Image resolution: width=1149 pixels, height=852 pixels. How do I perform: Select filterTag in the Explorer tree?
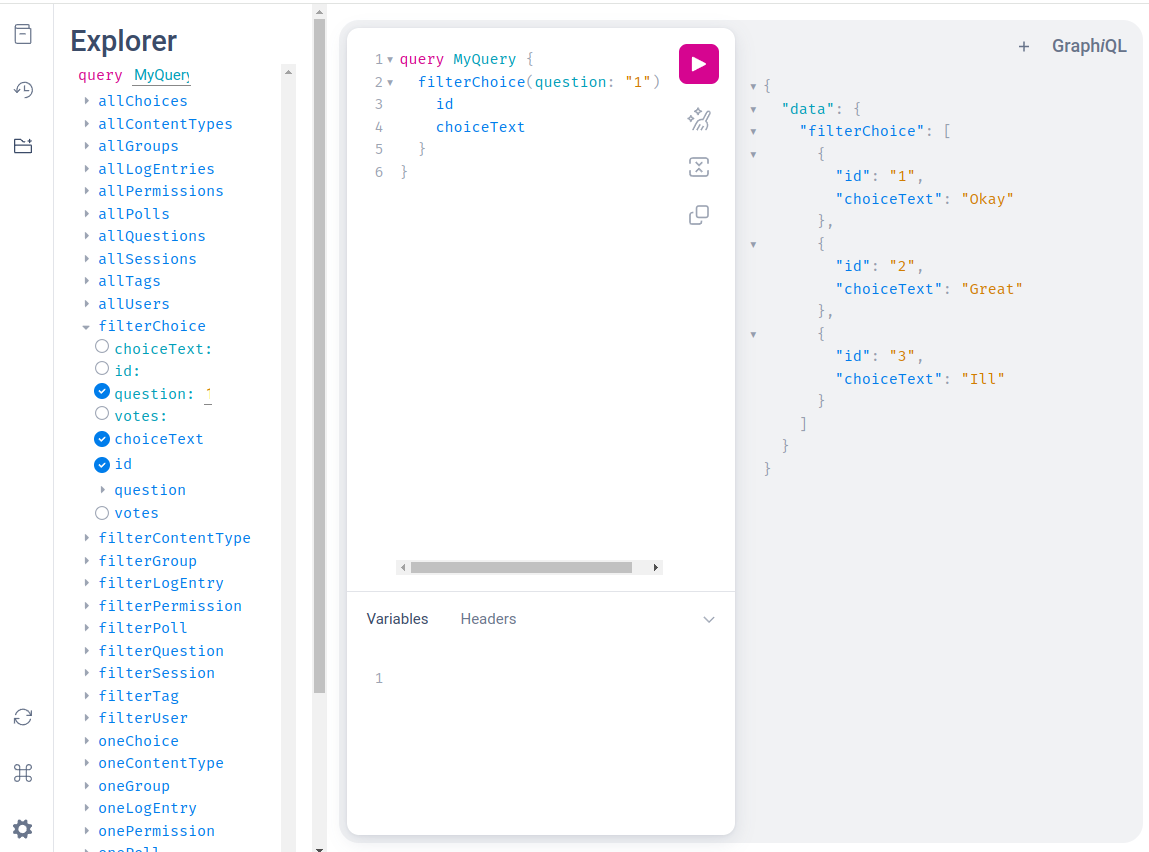[x=138, y=696]
